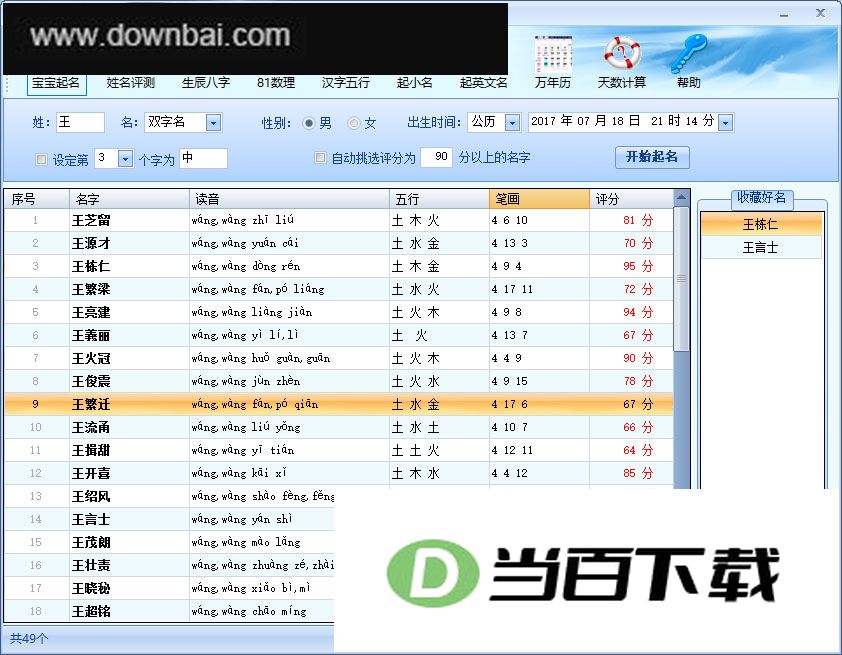The height and width of the screenshot is (655, 842).
Task: Switch to the 宝宝起名 tab
Action: 56,83
